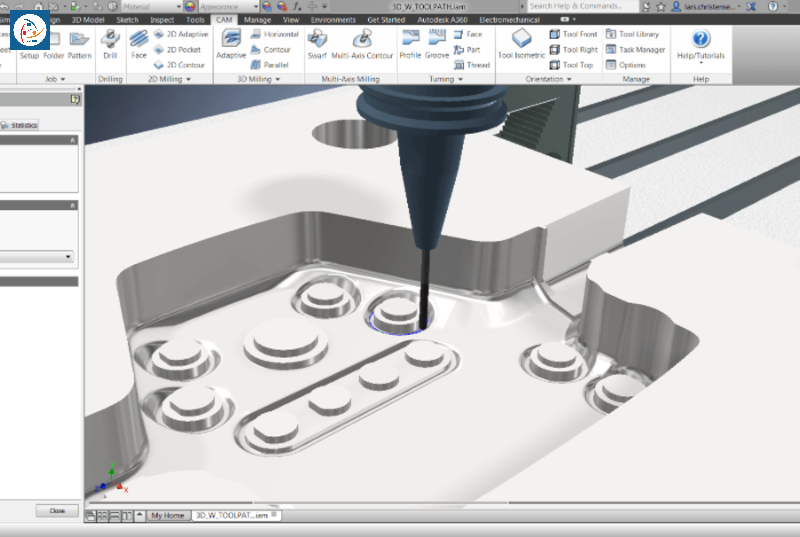Choose the 2D Adaptive milling tool

[x=181, y=34]
